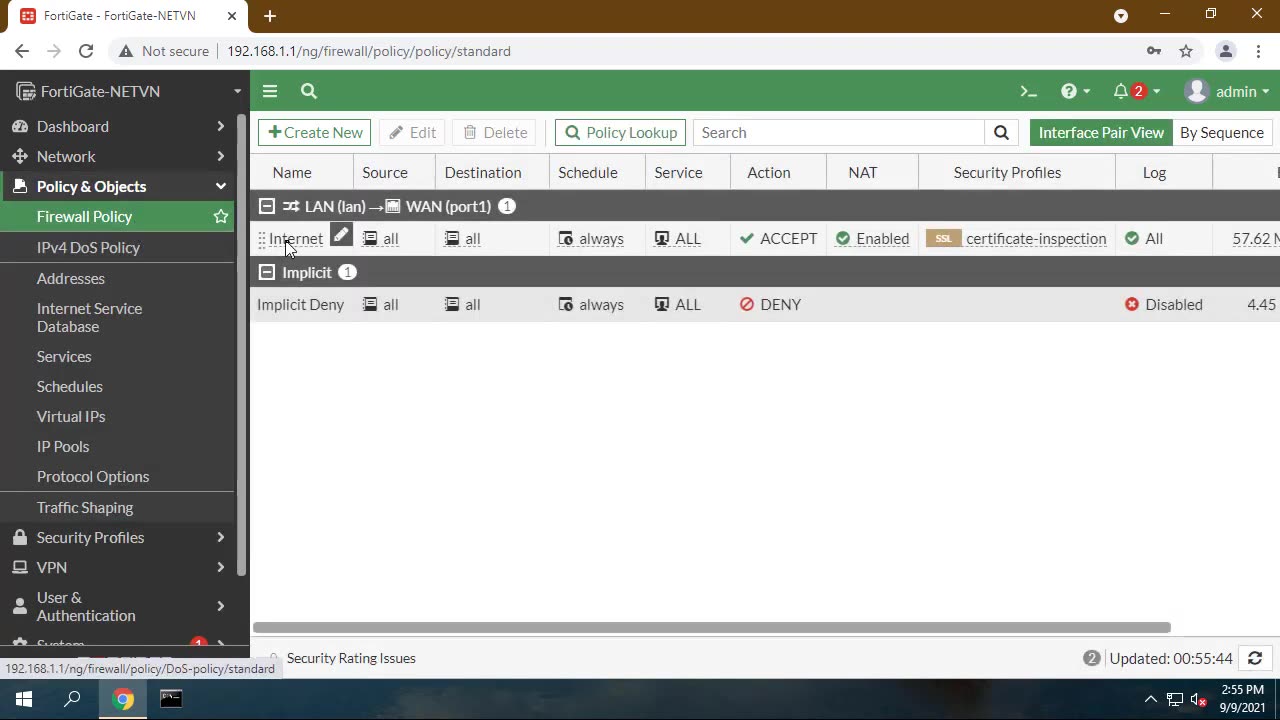Viewport: 1280px width, 720px height.
Task: Expand the Security Profiles menu
Action: point(117,537)
